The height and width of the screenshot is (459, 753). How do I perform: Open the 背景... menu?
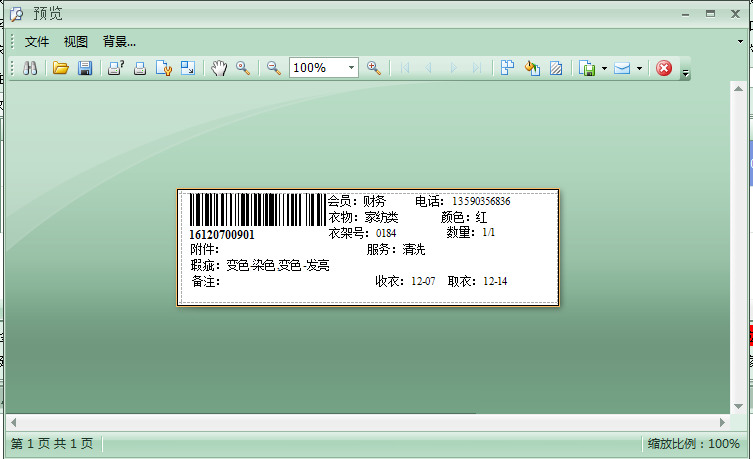[x=119, y=42]
